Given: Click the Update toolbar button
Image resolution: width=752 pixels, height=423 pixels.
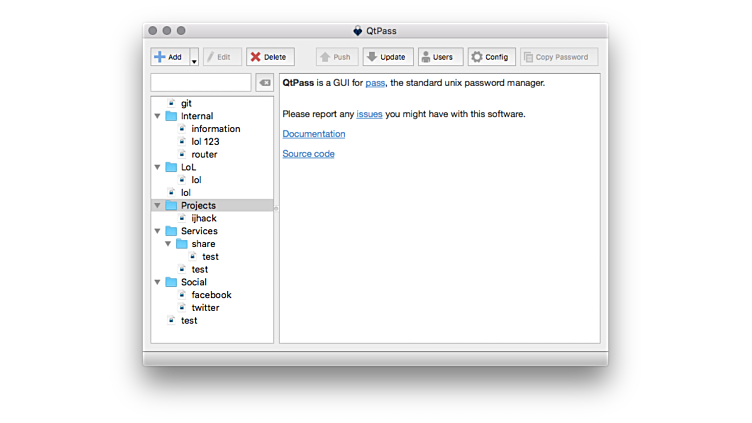Looking at the screenshot, I should [387, 57].
